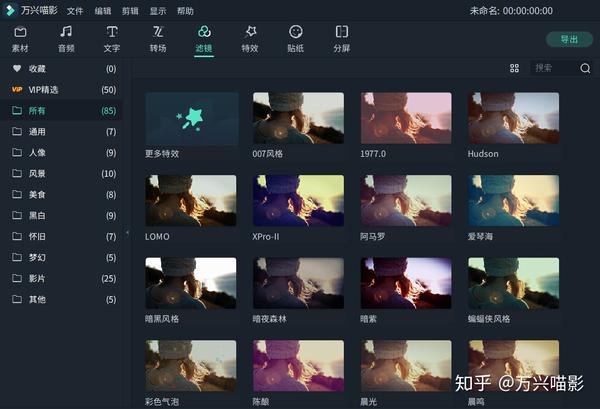Select the XPro-II filter thumbnail
The image size is (600, 409).
point(298,200)
